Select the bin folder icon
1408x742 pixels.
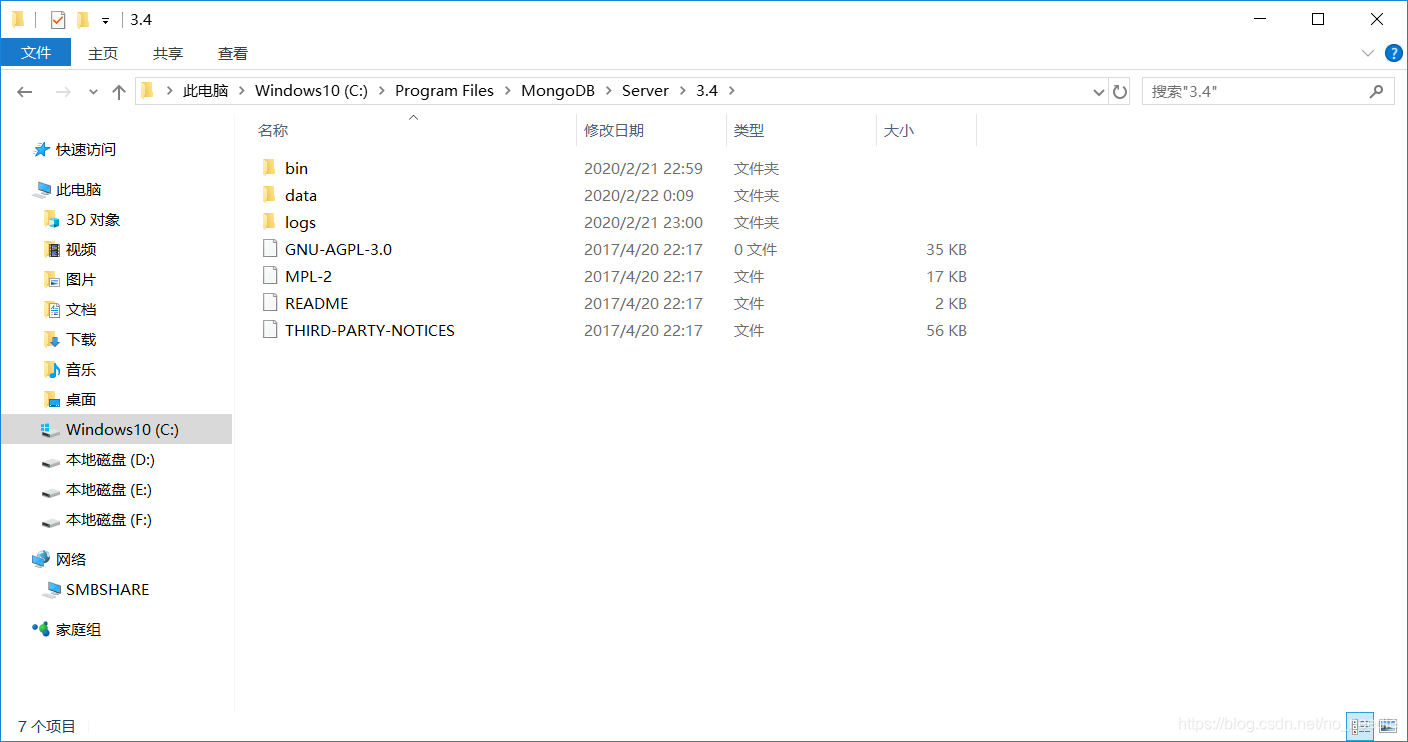click(268, 168)
